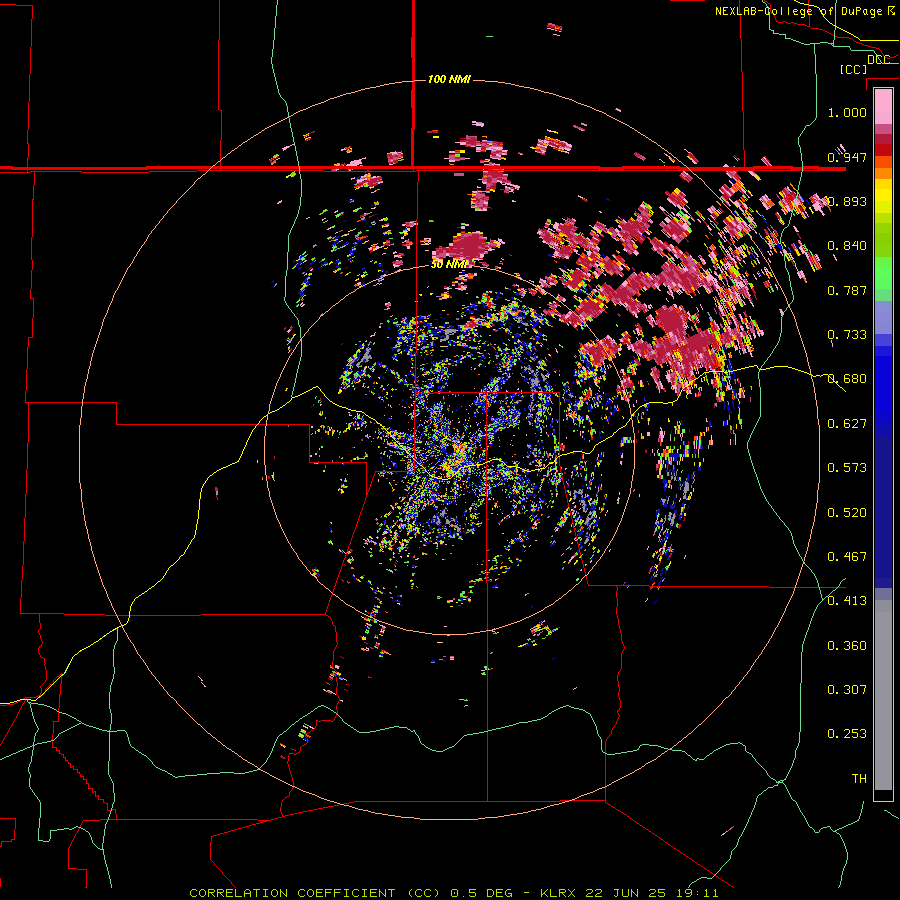Click the 19:11 timestamp
Screen dimensions: 900x900
tap(696, 893)
